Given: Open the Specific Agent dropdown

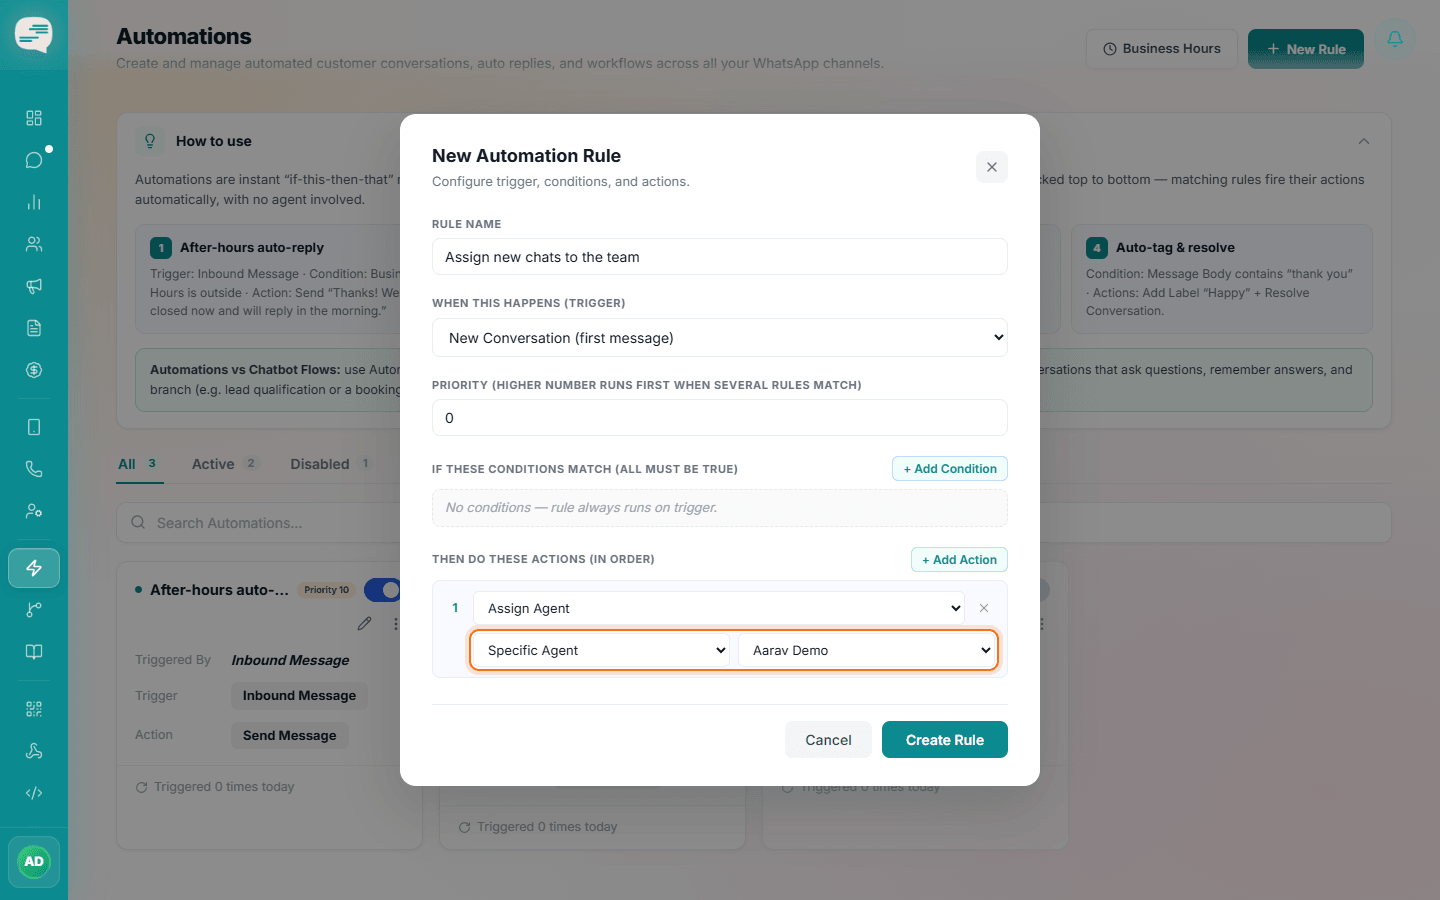Looking at the screenshot, I should (x=600, y=650).
